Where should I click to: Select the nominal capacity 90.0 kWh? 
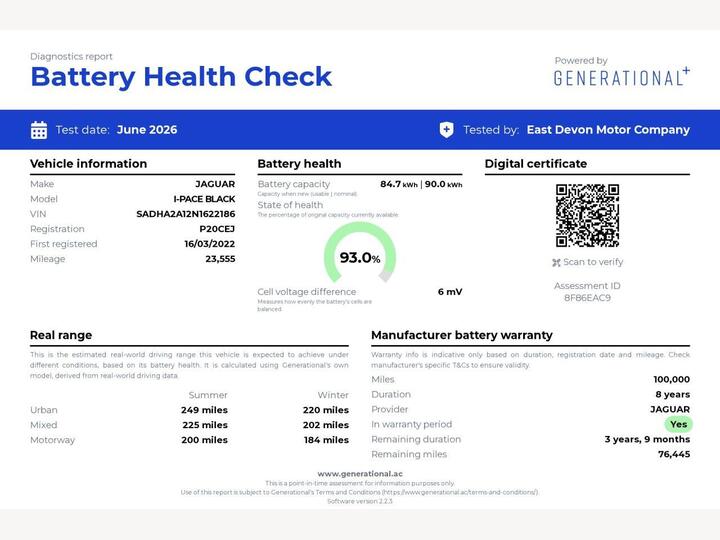(444, 184)
